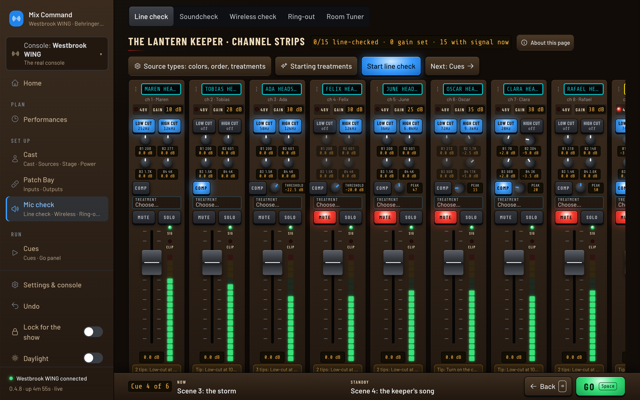Toggle 48V phantom power on Ada's channel

tap(262, 109)
